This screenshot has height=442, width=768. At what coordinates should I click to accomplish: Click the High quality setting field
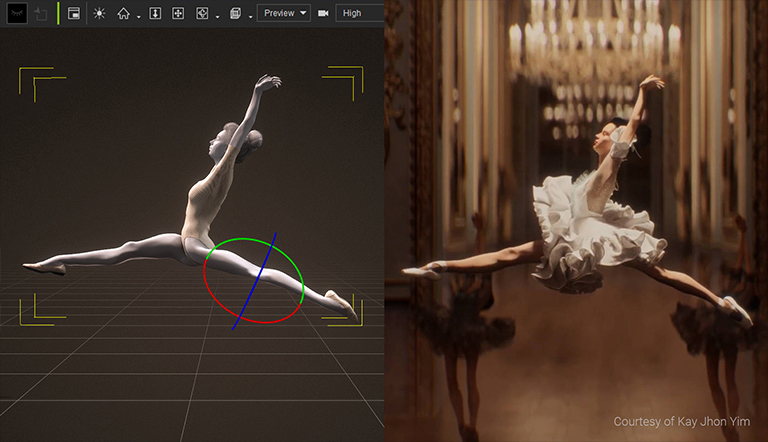pos(360,13)
